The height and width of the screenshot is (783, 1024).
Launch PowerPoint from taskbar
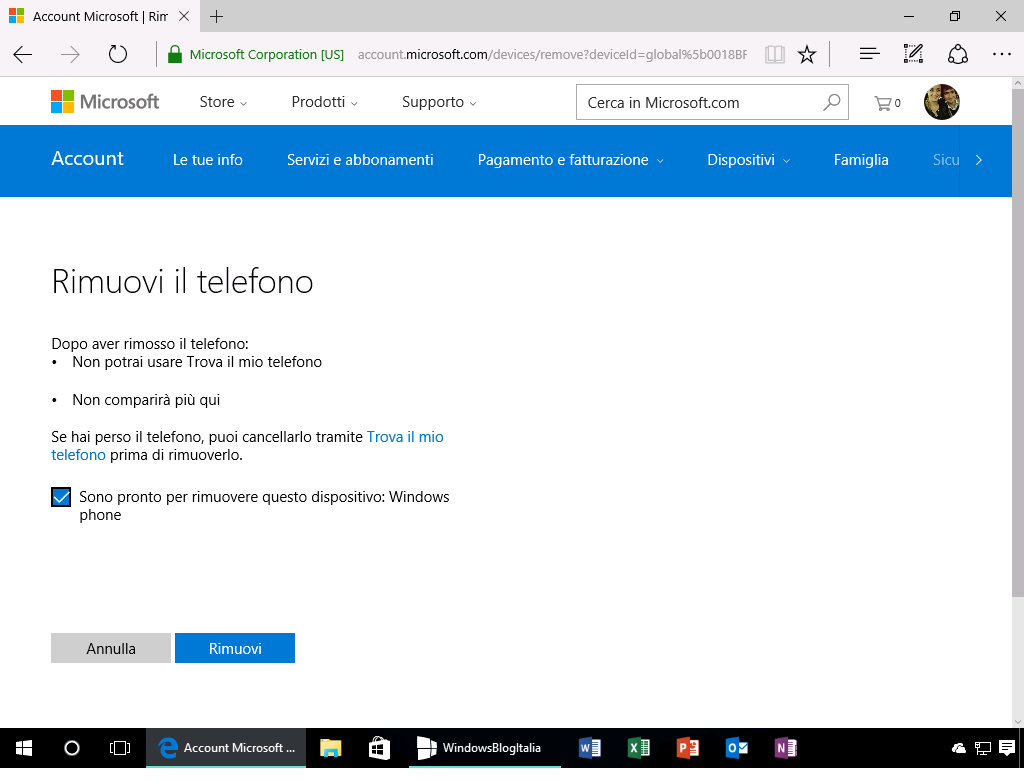(x=688, y=748)
